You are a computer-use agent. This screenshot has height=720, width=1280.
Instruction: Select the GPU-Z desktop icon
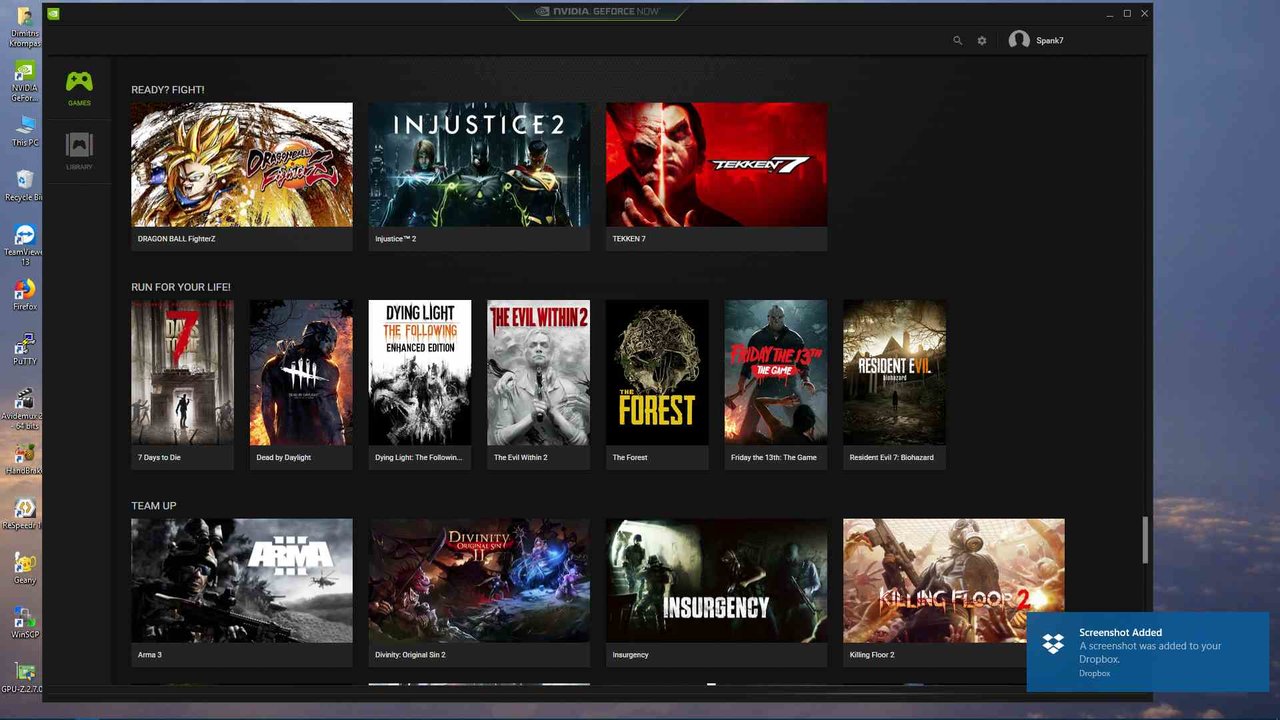(x=24, y=677)
